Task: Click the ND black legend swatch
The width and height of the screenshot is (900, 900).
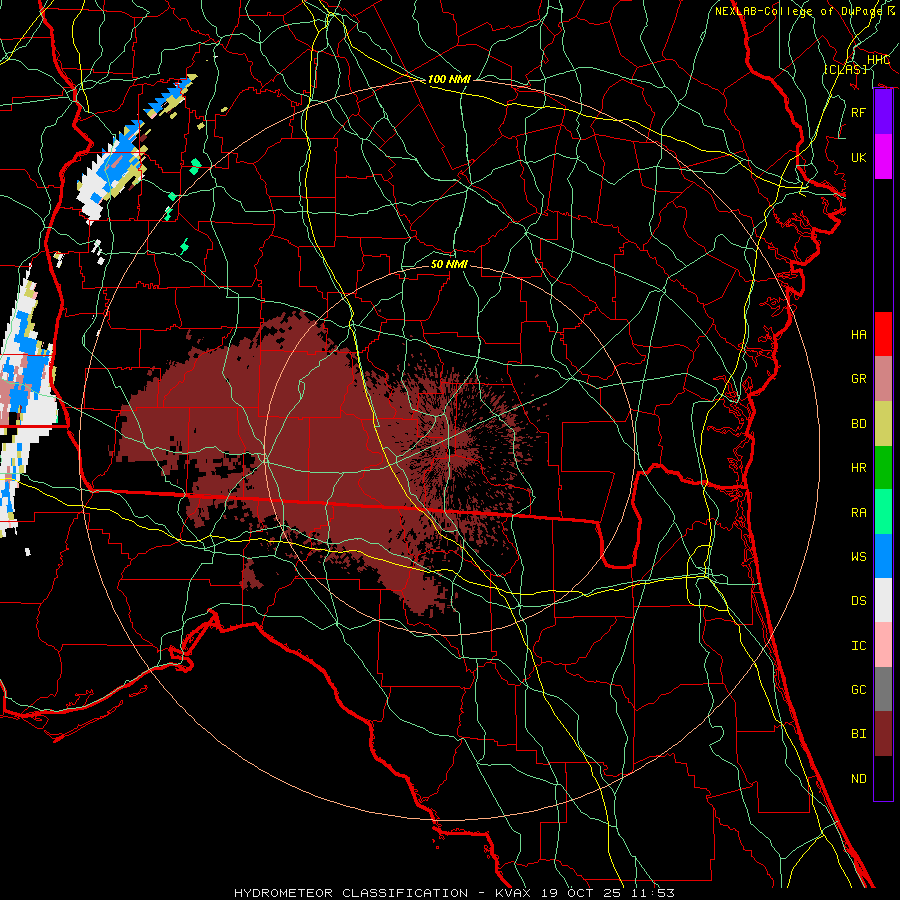Action: (883, 778)
